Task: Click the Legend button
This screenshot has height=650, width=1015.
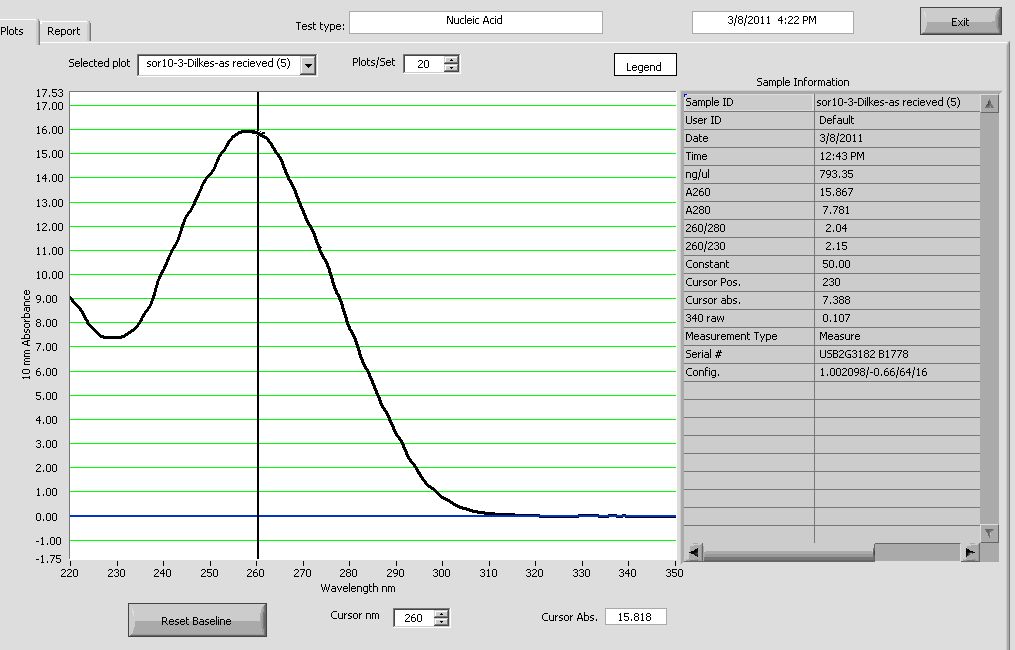Action: 645,65
